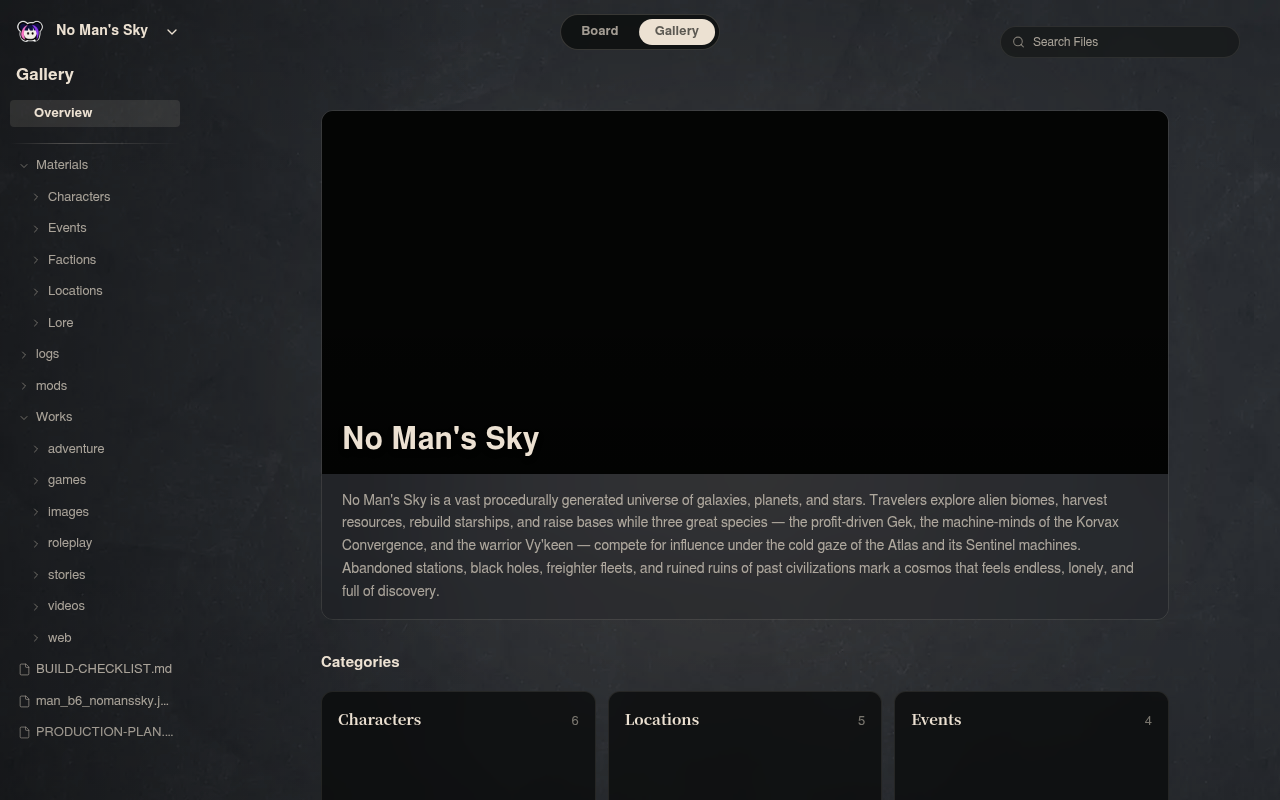Expand the images folder chevron
This screenshot has height=800, width=1280.
36,512
